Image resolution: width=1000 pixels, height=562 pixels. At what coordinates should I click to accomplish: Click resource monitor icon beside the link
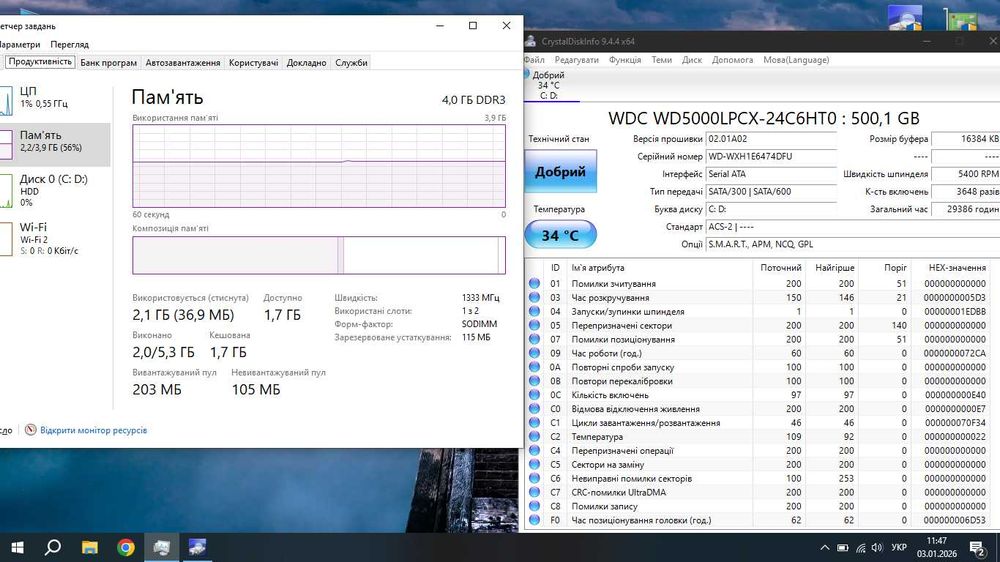tap(30, 430)
